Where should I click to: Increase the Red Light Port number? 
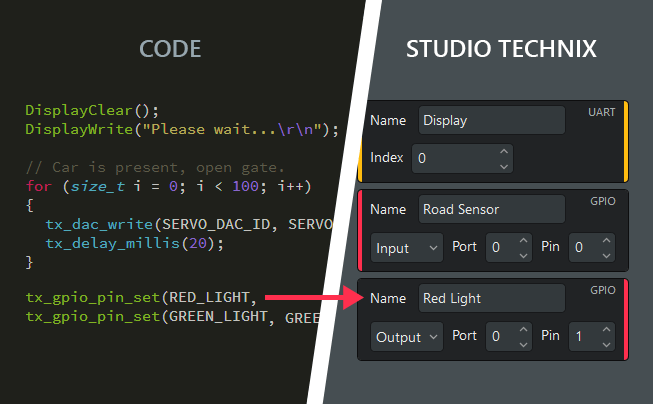(523, 329)
